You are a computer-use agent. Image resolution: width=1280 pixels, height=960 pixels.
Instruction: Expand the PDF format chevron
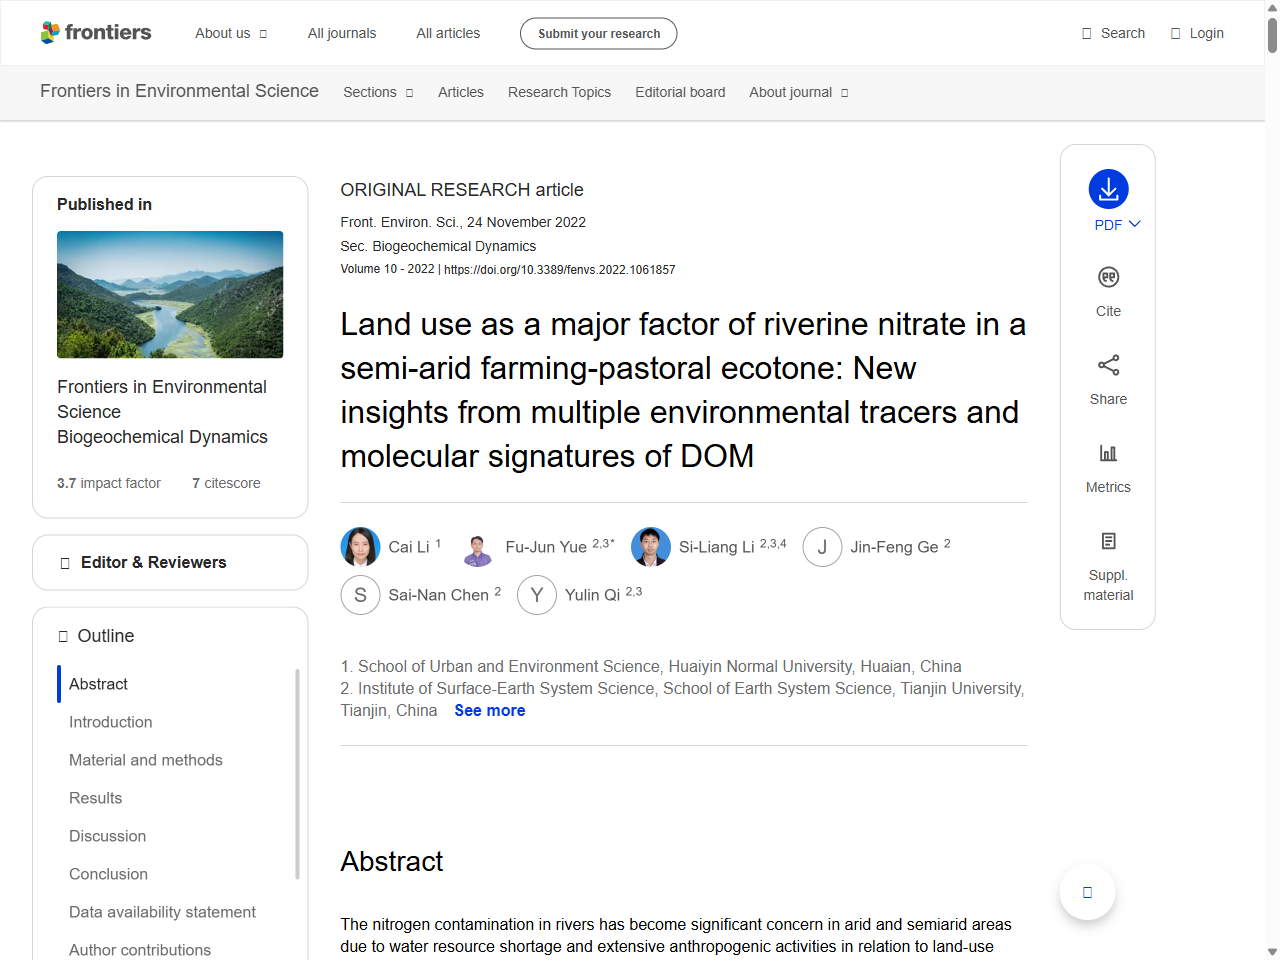(x=1133, y=224)
